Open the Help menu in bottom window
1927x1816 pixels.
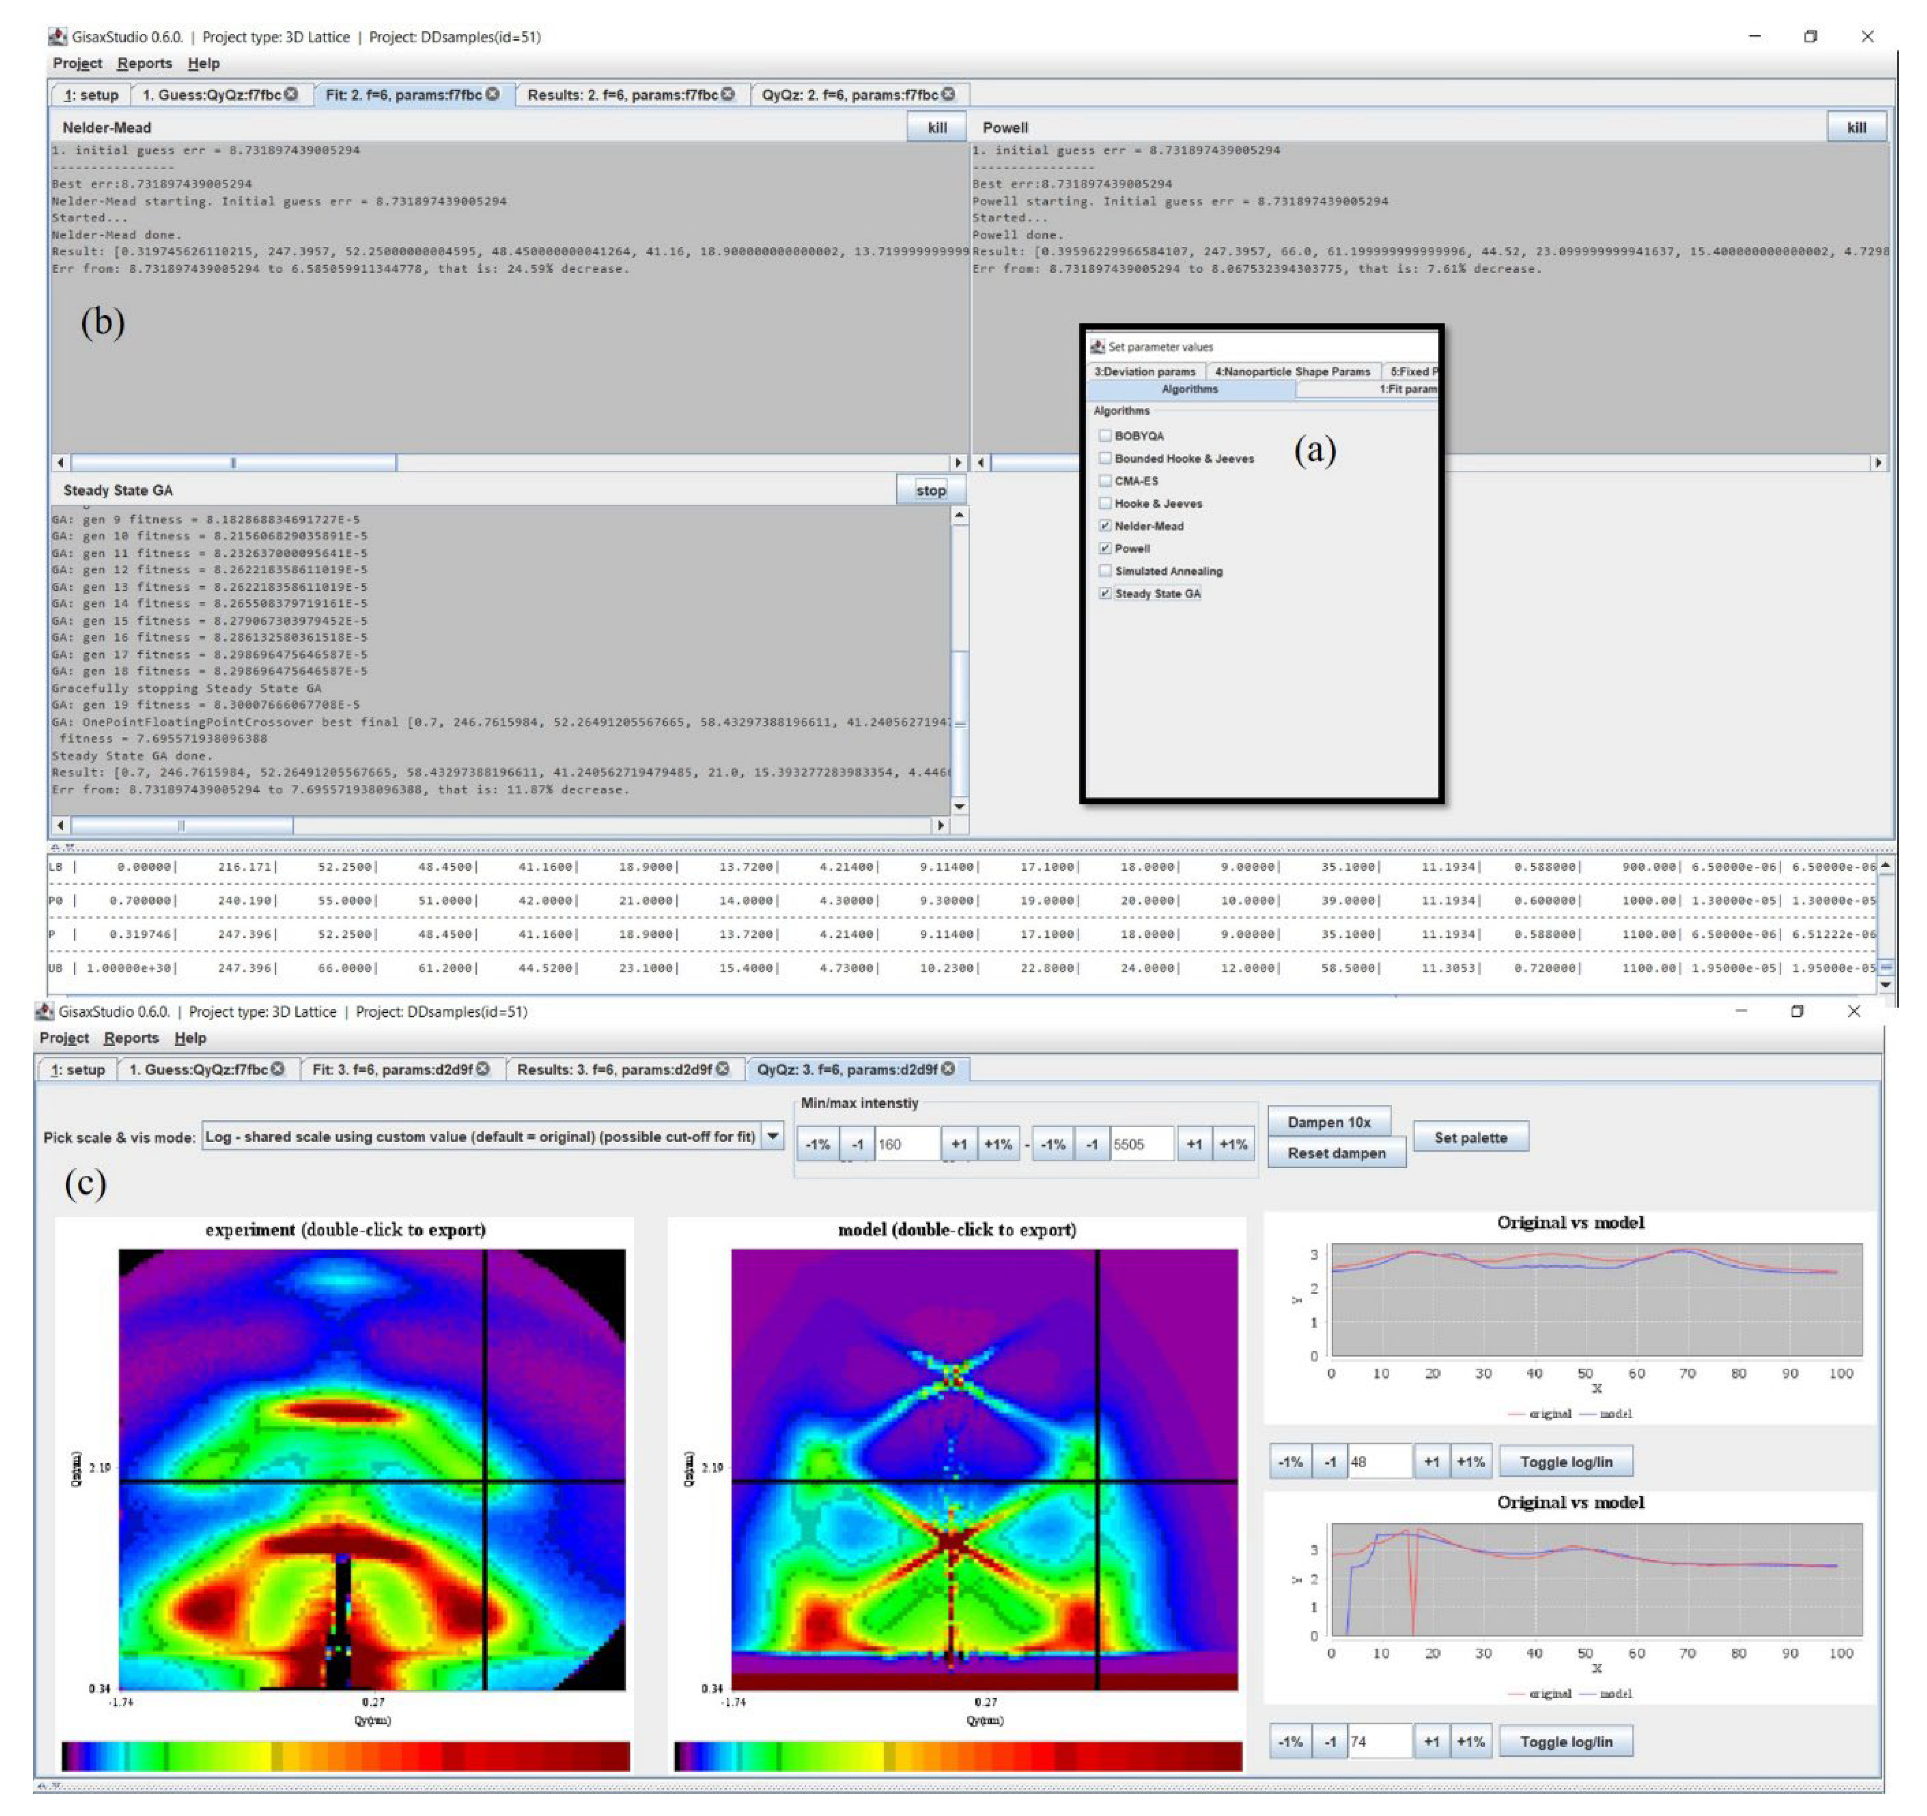pyautogui.click(x=190, y=1038)
